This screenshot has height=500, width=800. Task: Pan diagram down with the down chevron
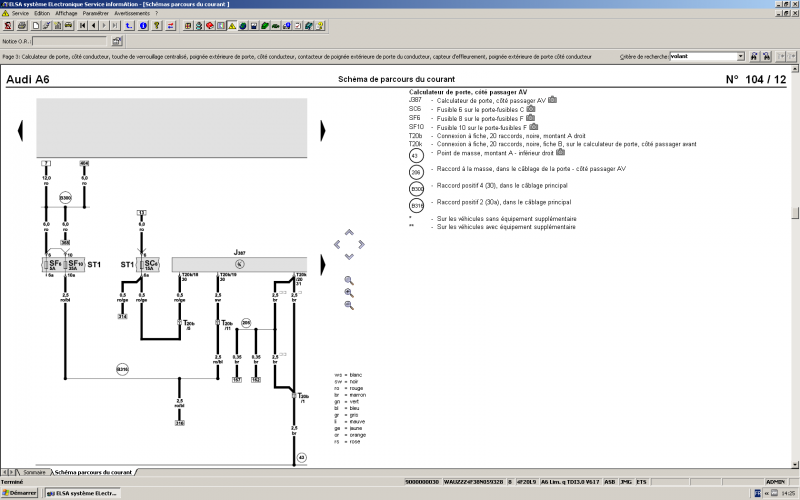tap(349, 257)
